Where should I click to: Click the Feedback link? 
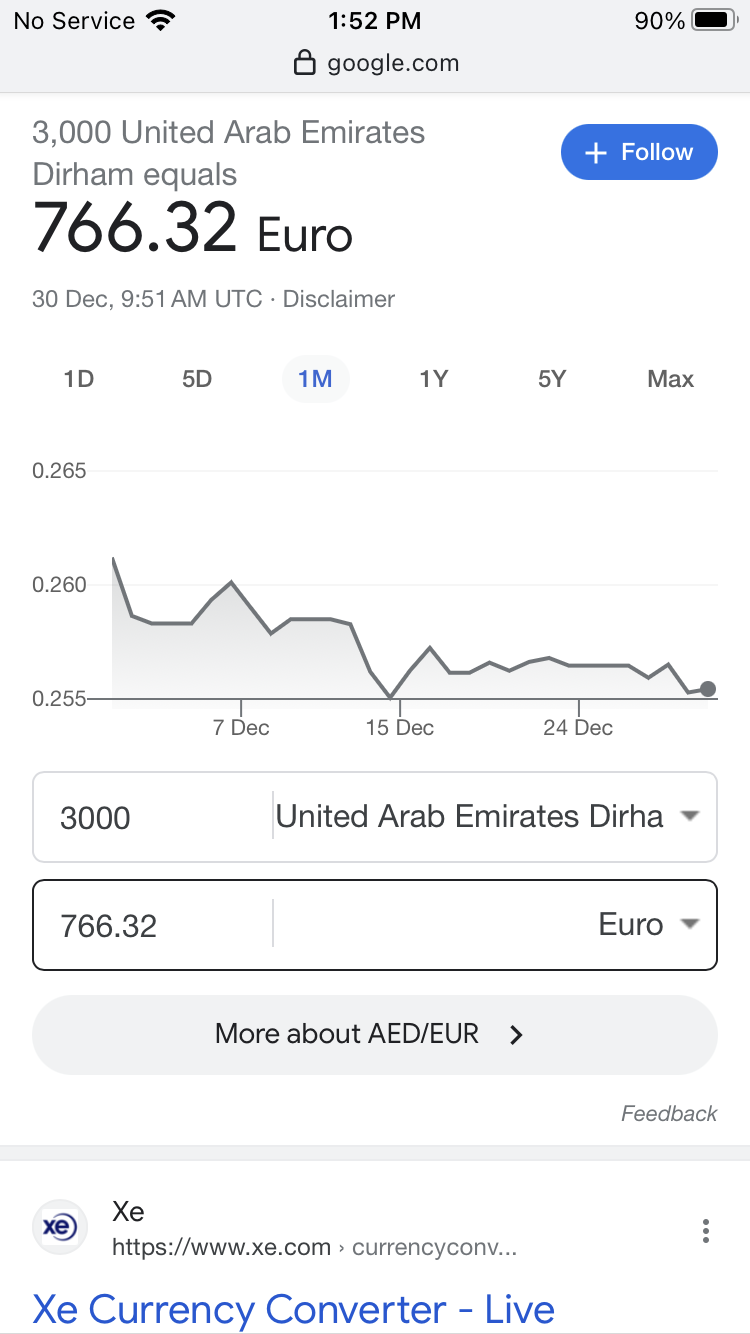point(669,1113)
